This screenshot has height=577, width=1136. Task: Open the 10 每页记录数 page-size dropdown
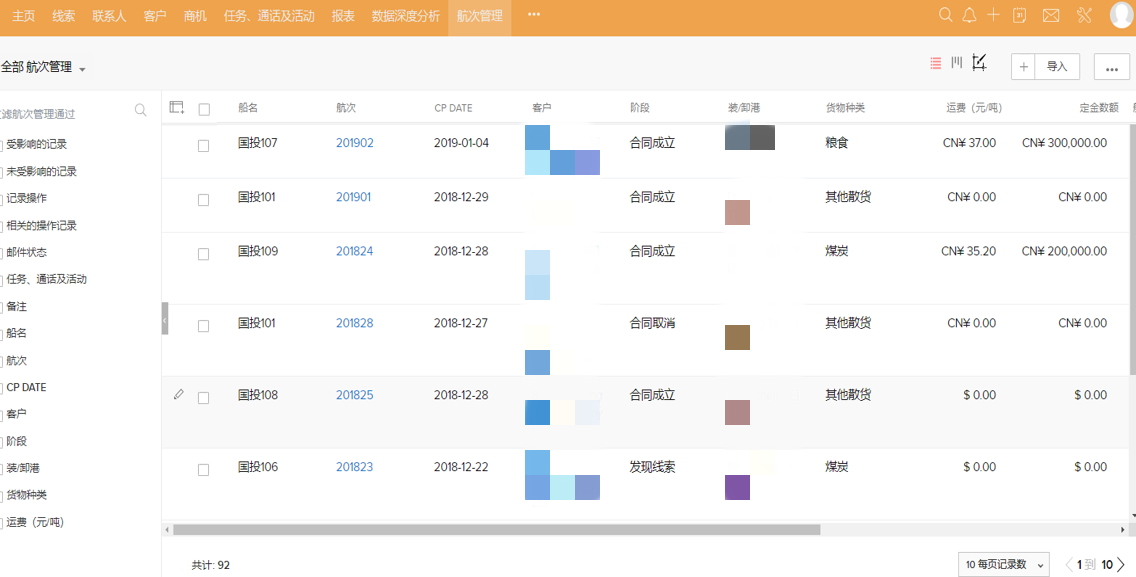1003,564
